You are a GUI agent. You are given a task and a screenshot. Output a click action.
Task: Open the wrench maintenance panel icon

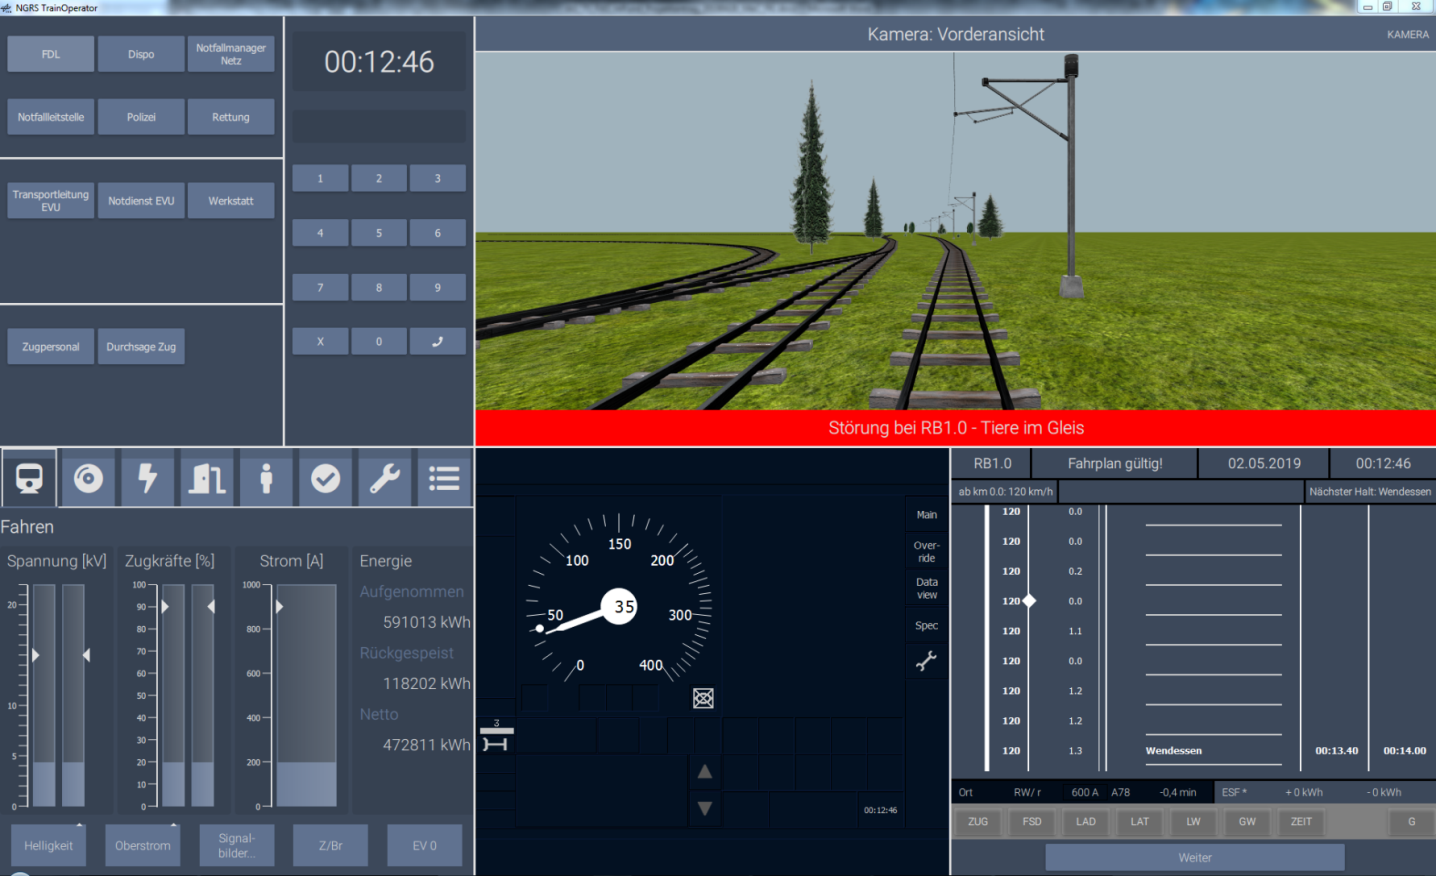[x=384, y=478]
